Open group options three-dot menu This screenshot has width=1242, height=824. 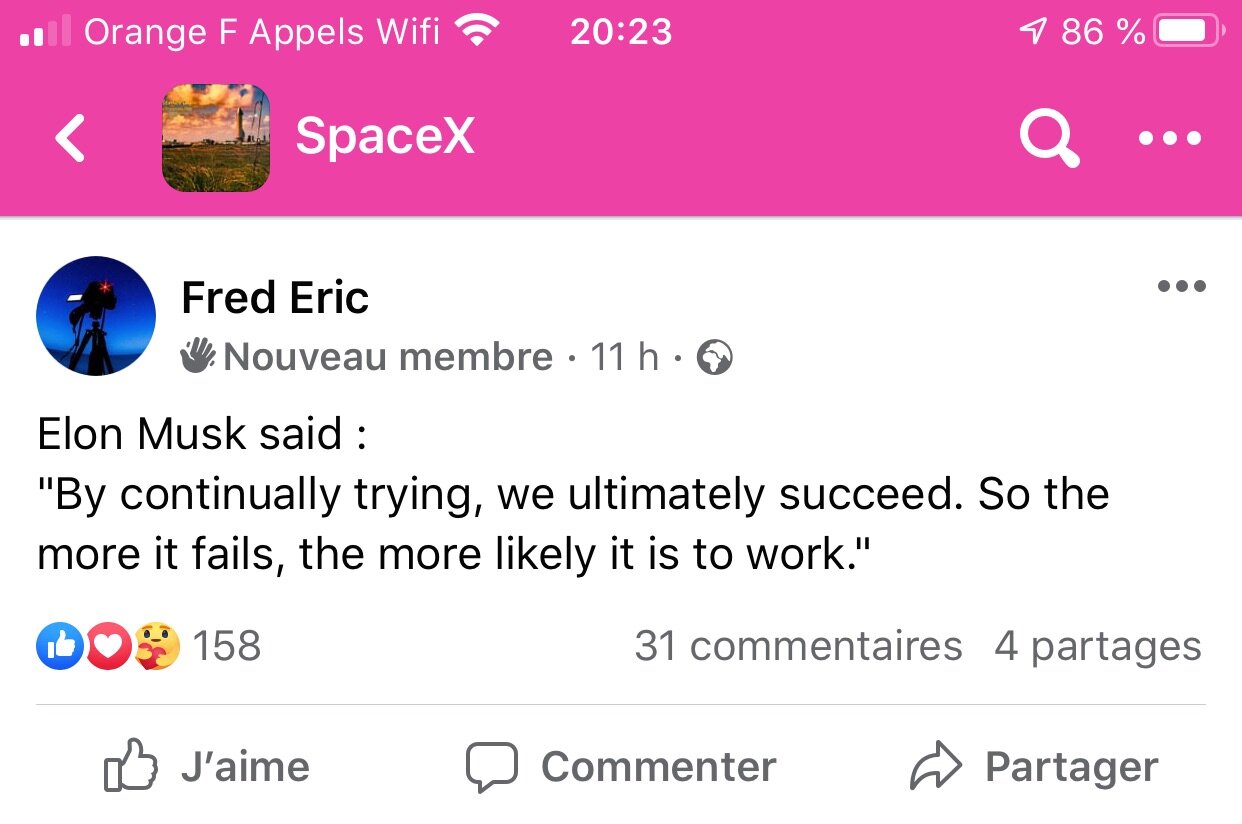(1170, 138)
